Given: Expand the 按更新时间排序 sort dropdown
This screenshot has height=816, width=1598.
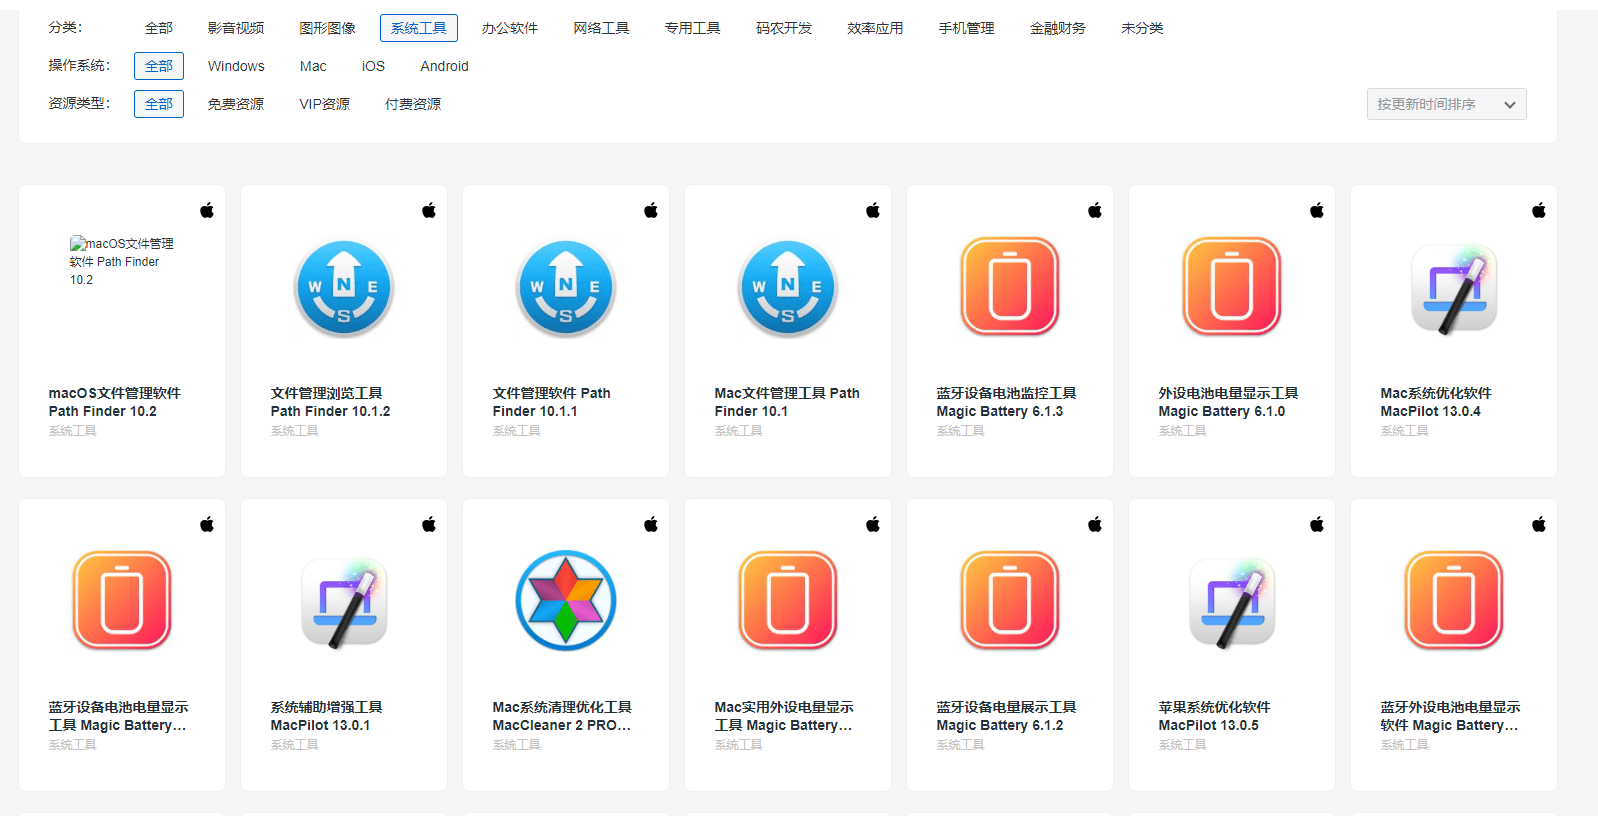Looking at the screenshot, I should pyautogui.click(x=1445, y=104).
